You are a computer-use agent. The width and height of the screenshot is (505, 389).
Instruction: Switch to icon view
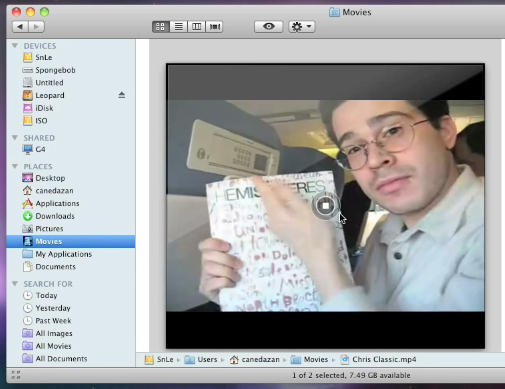[x=161, y=26]
